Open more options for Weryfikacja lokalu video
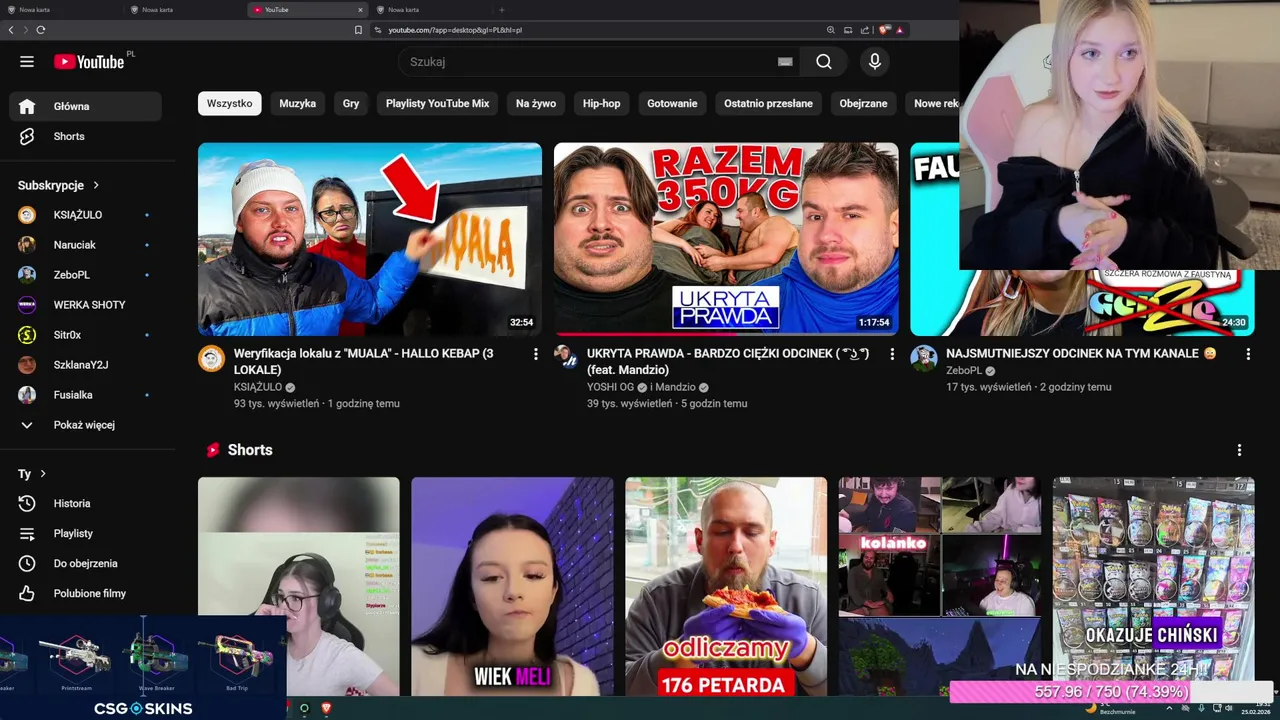The image size is (1280, 720). point(535,354)
